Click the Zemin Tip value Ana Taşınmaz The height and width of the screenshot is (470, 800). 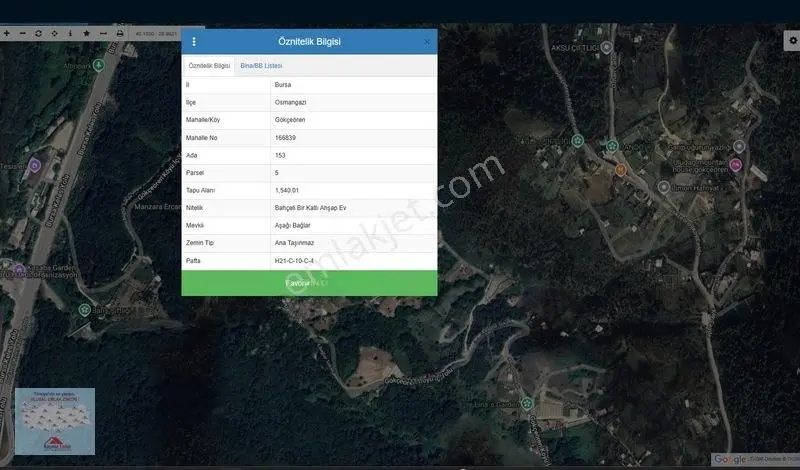(x=294, y=243)
